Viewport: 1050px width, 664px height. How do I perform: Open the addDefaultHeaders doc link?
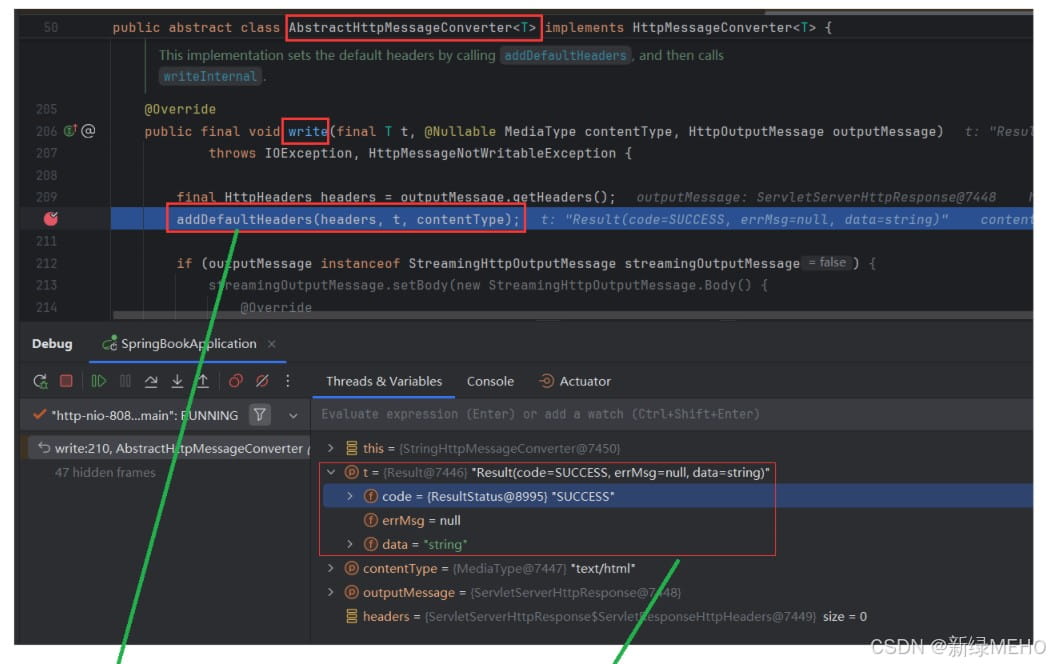point(565,56)
